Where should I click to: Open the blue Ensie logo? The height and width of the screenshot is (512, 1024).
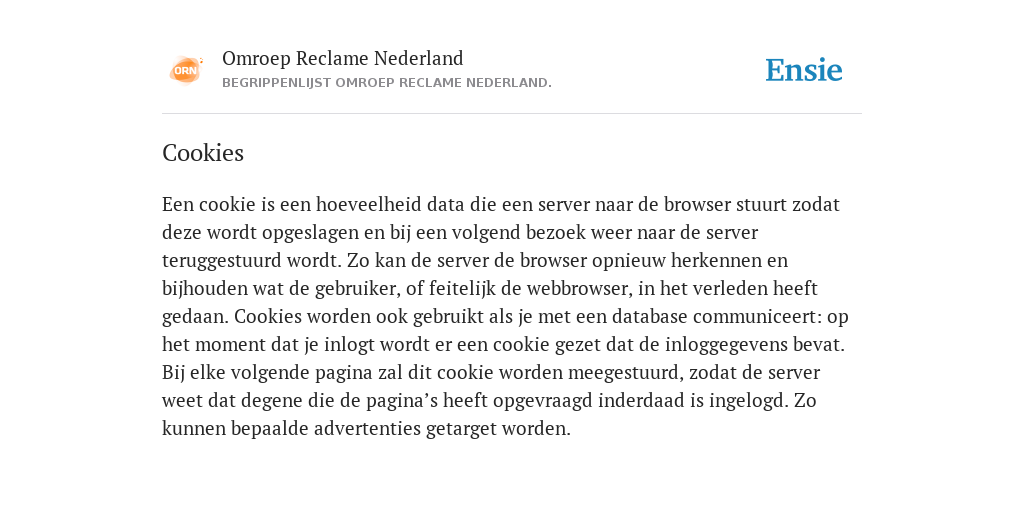pyautogui.click(x=804, y=70)
